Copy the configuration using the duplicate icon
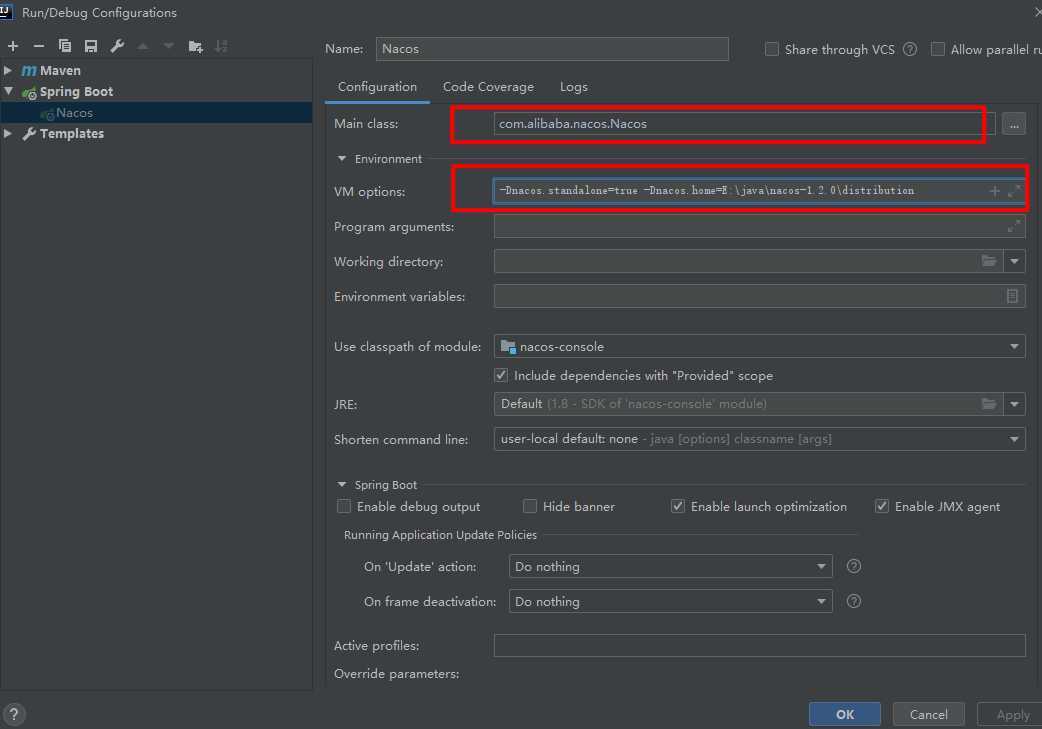 coord(64,46)
